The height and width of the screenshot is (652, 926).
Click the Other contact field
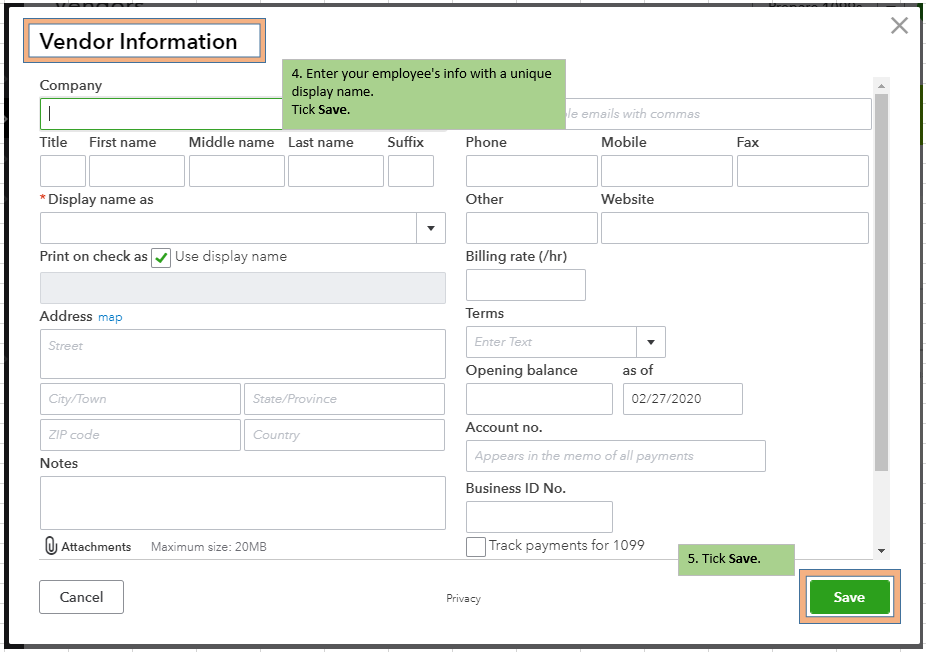pos(532,228)
